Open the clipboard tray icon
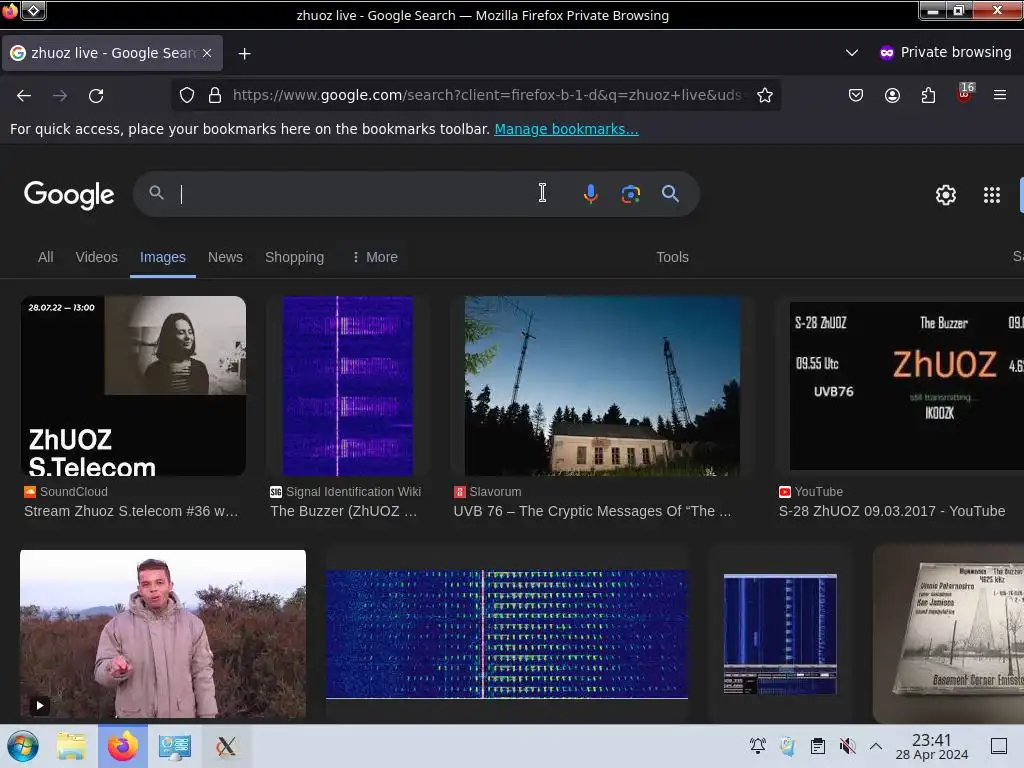 coord(817,746)
